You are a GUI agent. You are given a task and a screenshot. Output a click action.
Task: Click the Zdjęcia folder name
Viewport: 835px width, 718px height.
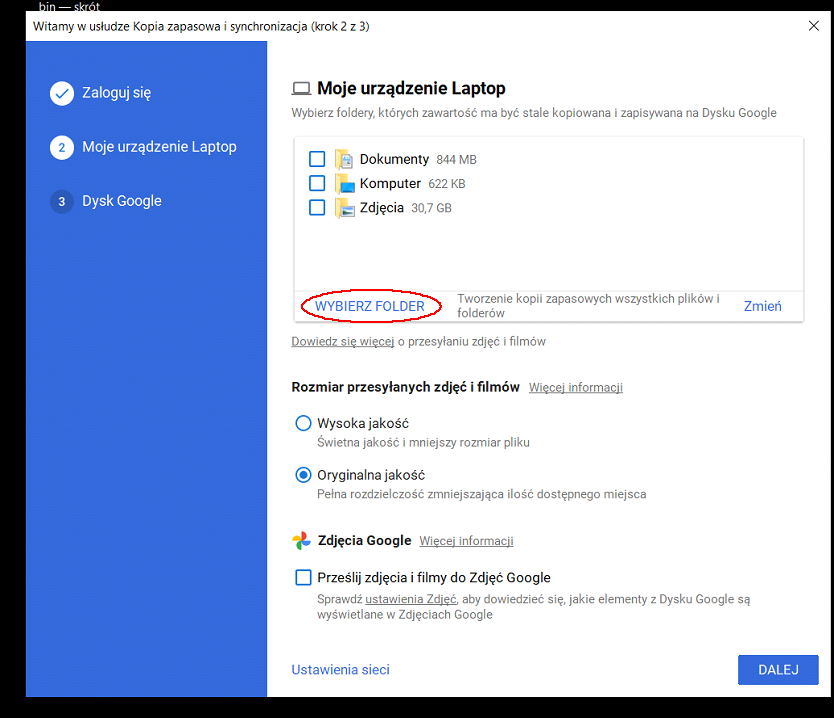[x=382, y=208]
